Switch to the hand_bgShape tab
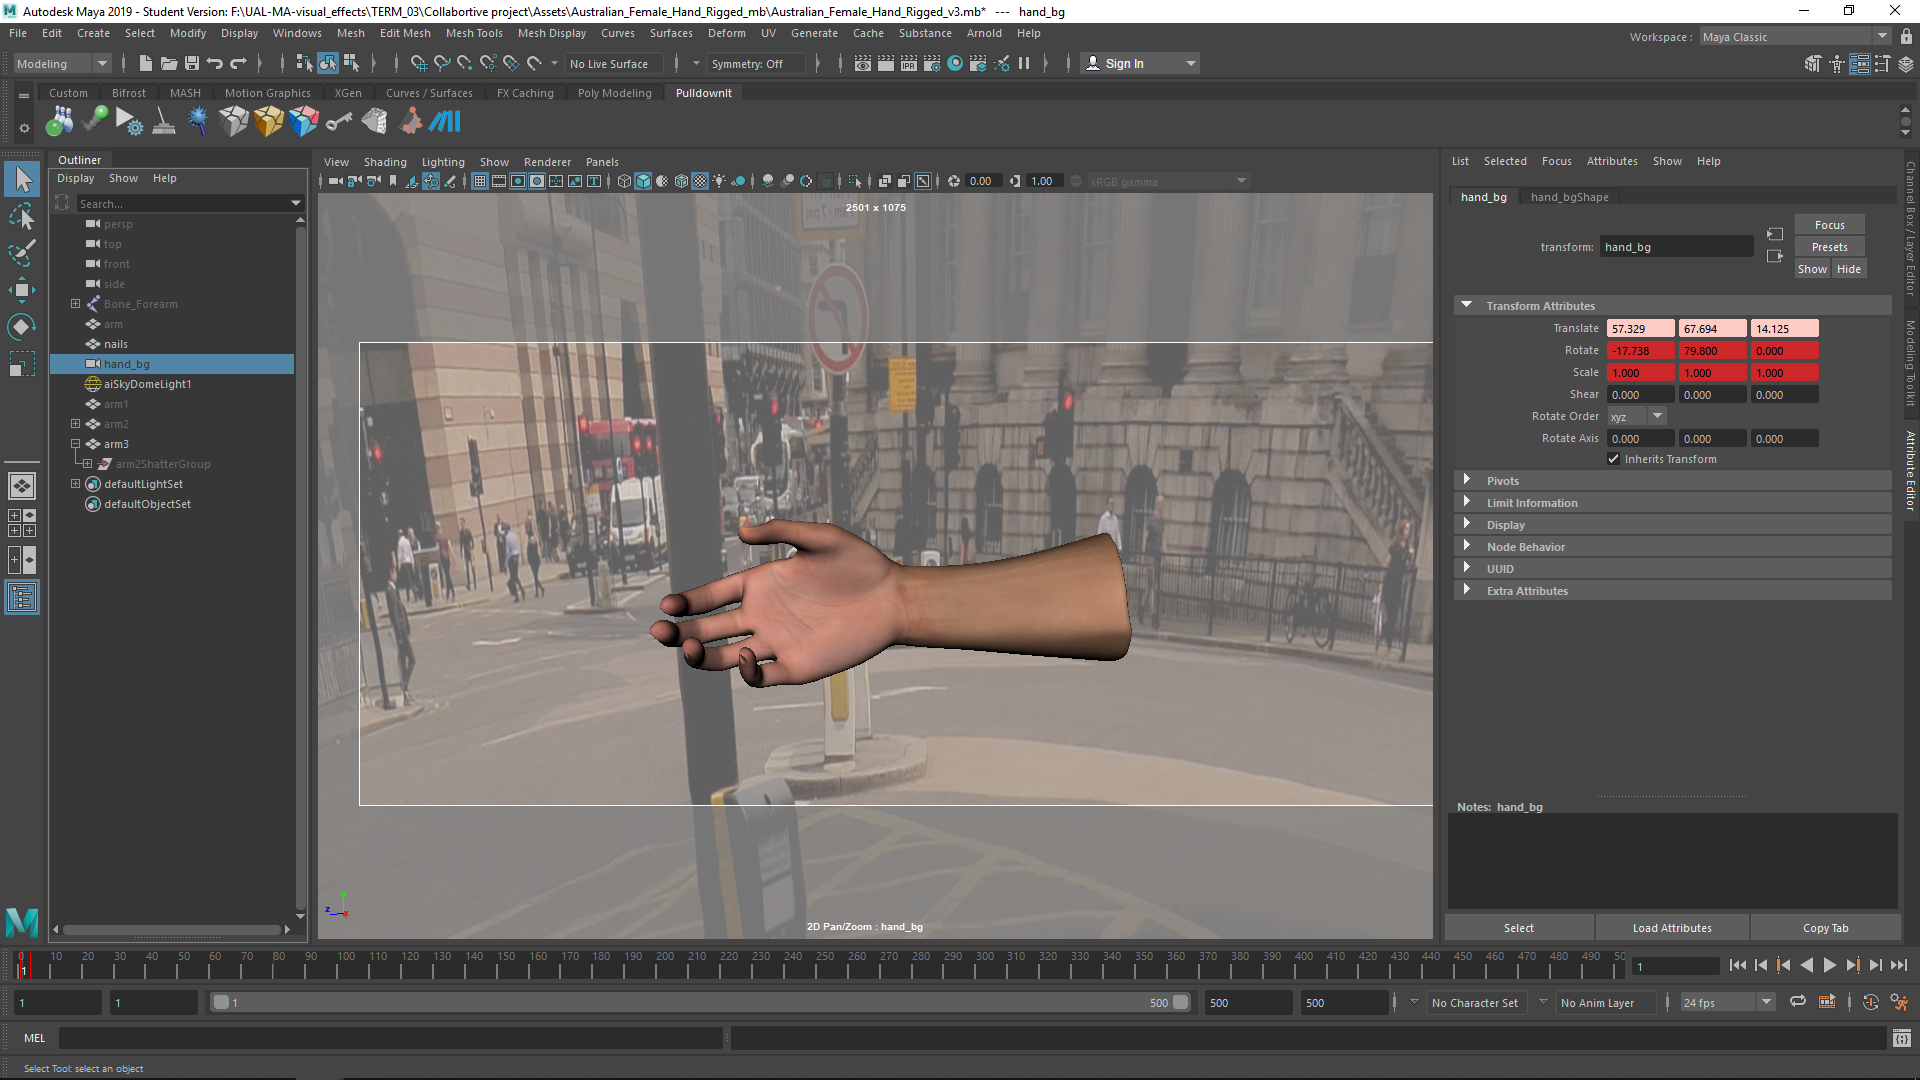The width and height of the screenshot is (1920, 1080). tap(1569, 197)
